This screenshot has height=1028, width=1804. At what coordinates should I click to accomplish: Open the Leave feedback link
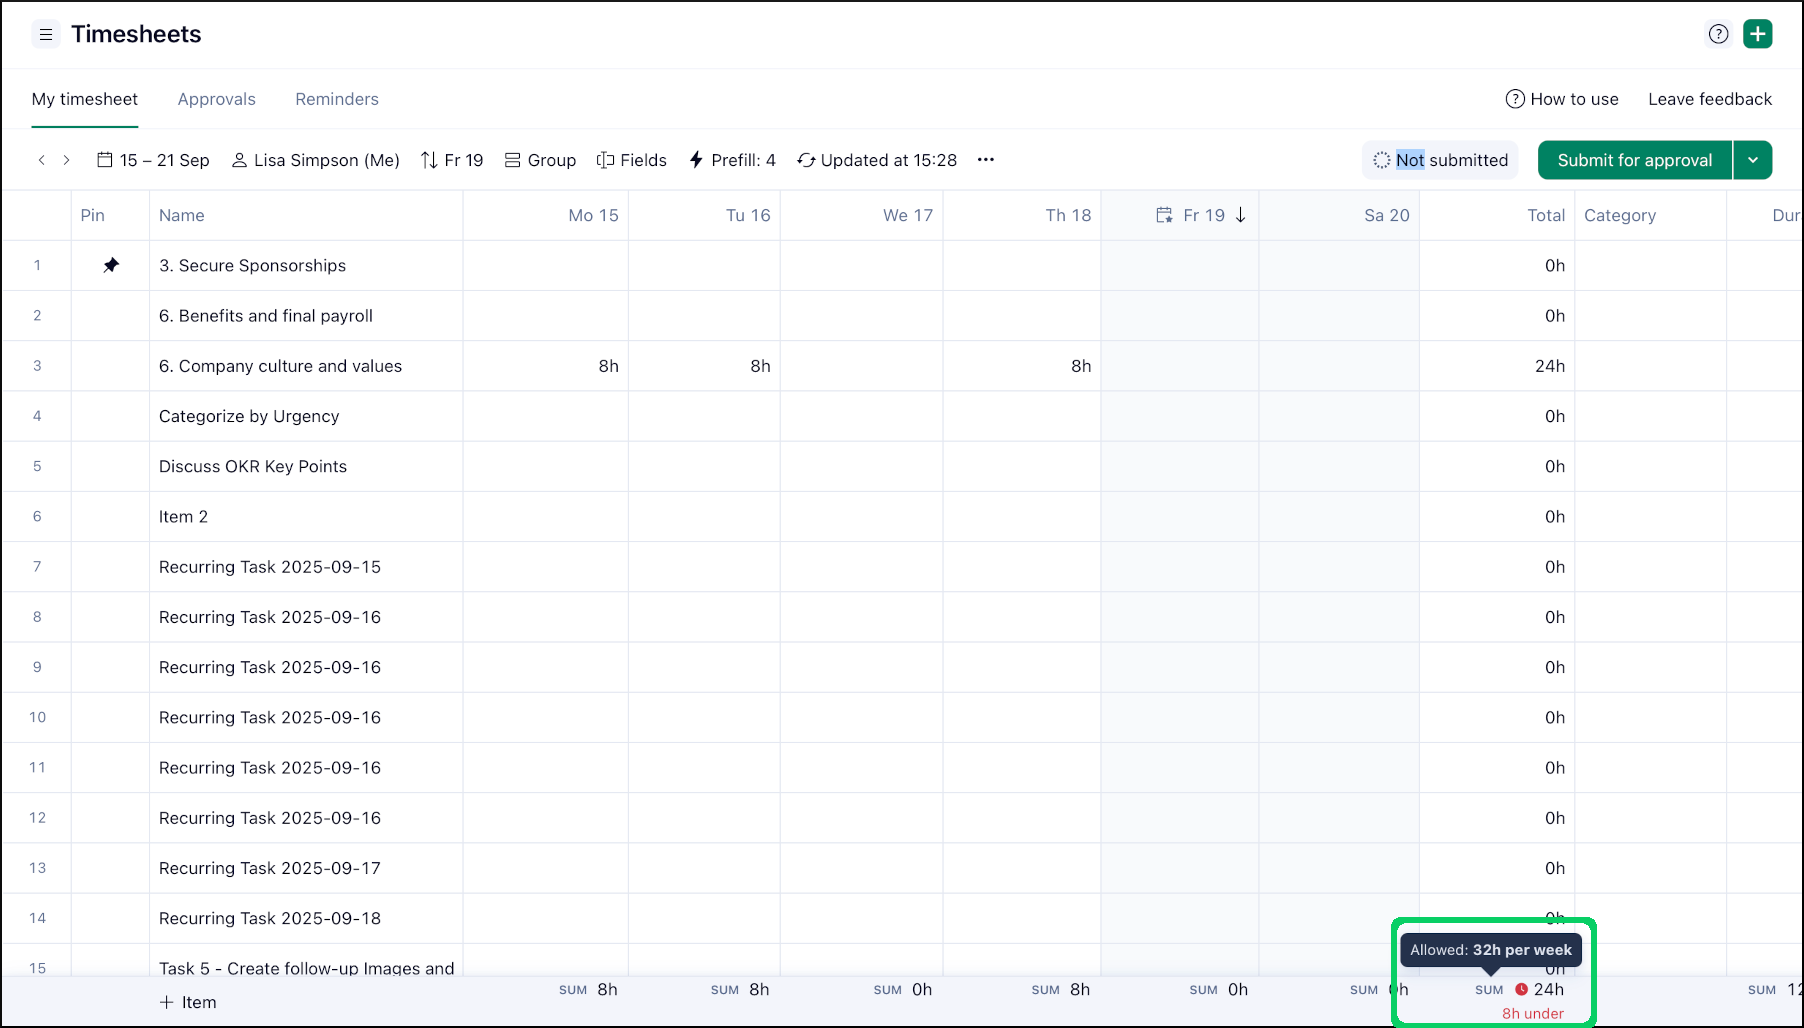[1709, 99]
